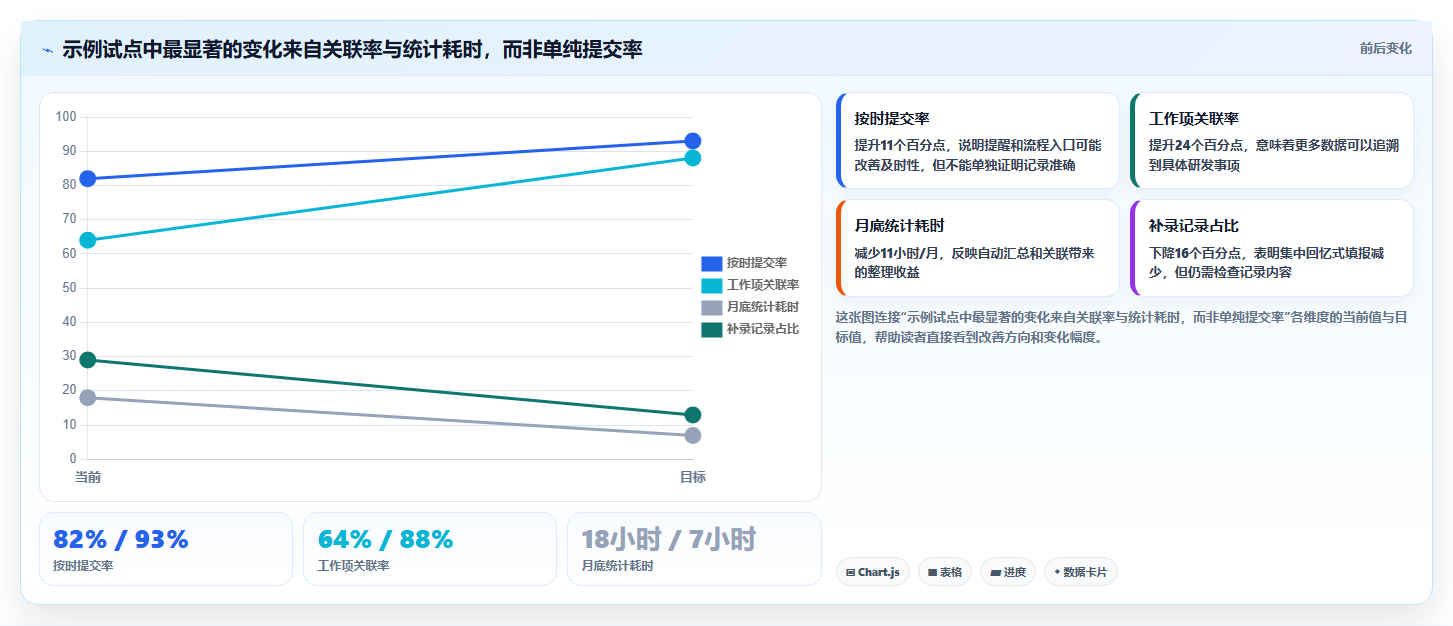Click the 月底统计耗时 label under 18小时 / 7小时
The image size is (1453, 626).
coord(617,566)
